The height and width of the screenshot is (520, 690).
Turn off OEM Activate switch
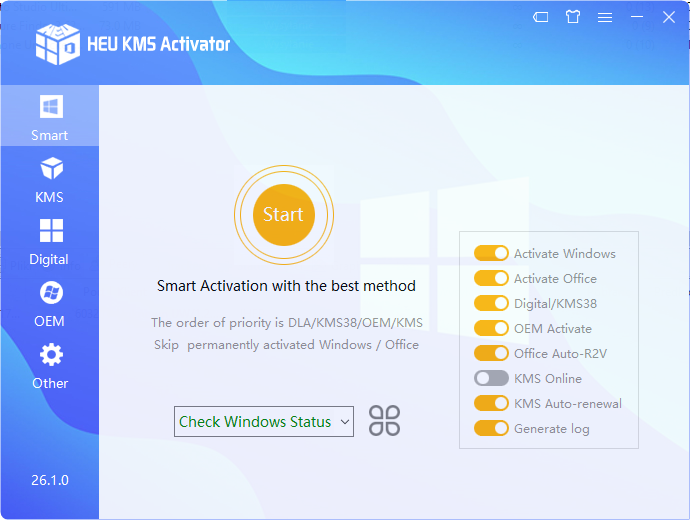point(491,328)
